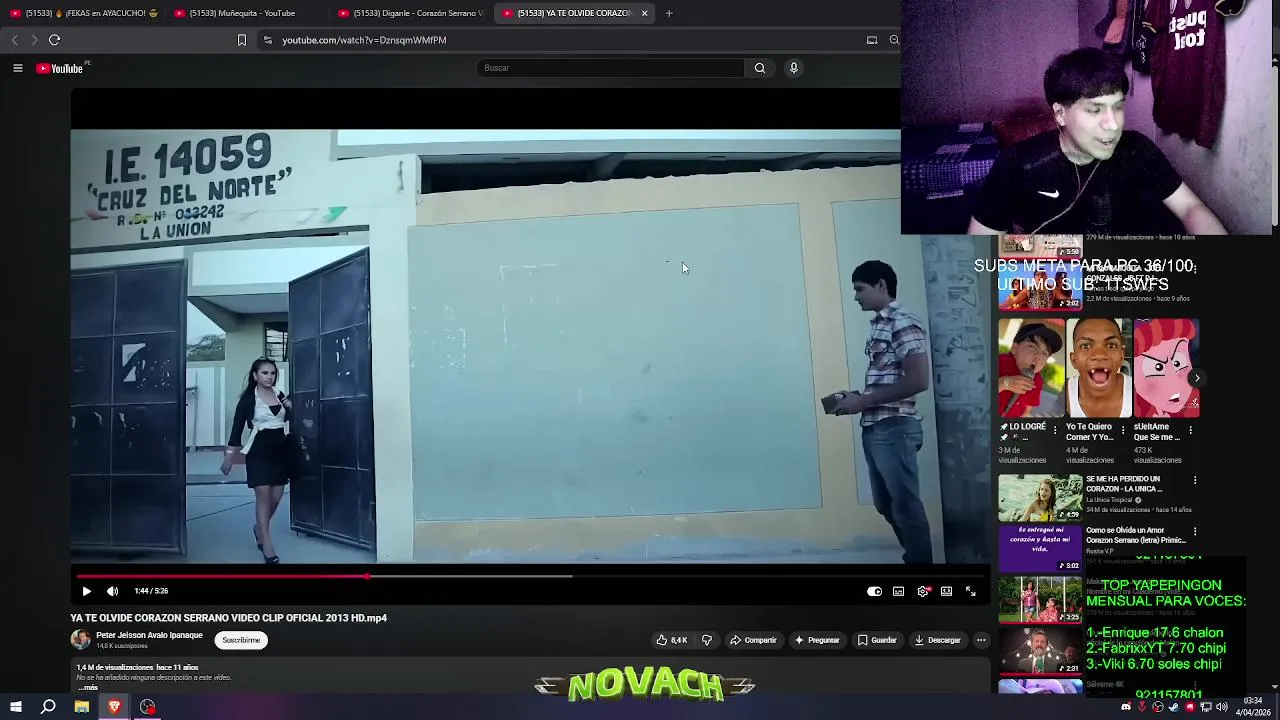The width and height of the screenshot is (1280, 720).
Task: Click the 1:44 / 5:26 time display
Action: [x=151, y=591]
